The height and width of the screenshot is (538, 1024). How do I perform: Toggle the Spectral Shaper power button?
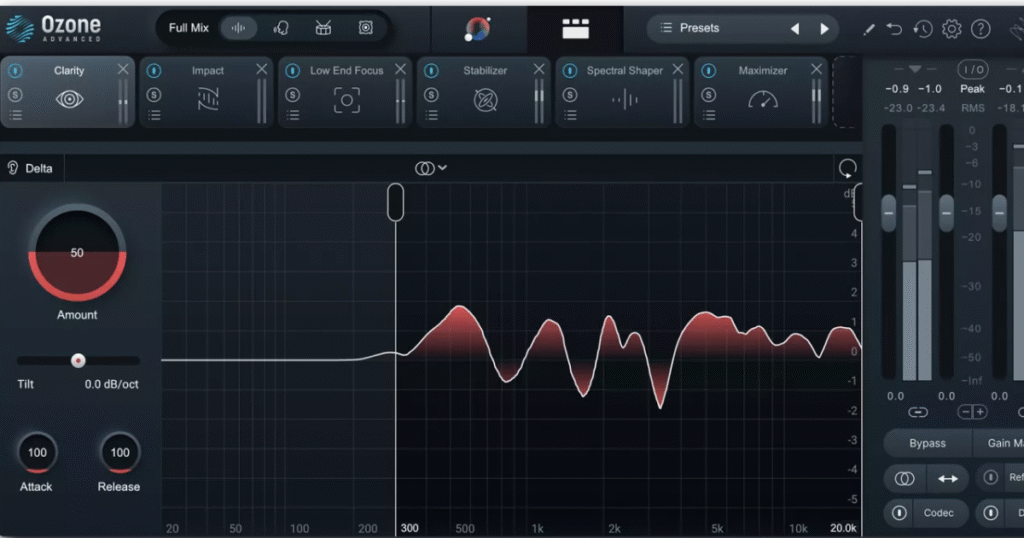tap(569, 70)
